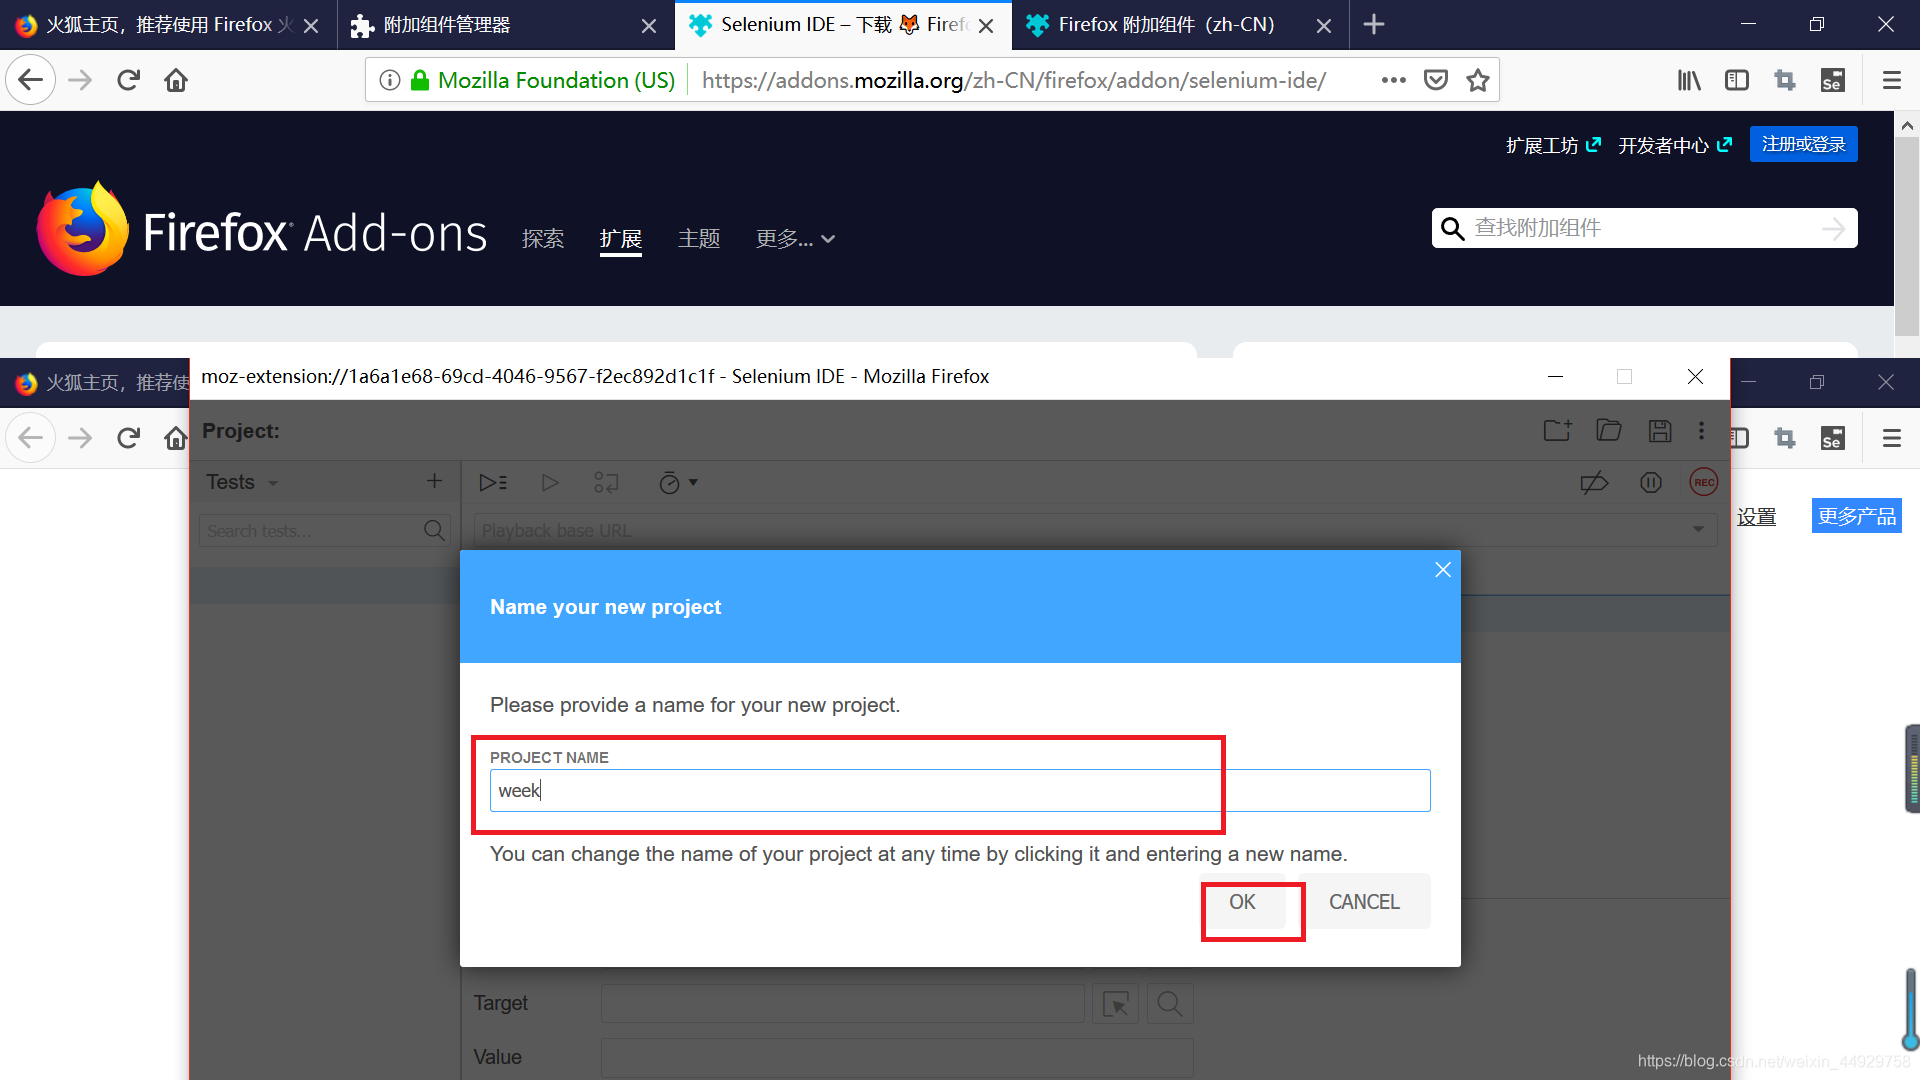Screen dimensions: 1920x1080
Task: Open project folder icon in Selenium IDE
Action: (x=1609, y=431)
